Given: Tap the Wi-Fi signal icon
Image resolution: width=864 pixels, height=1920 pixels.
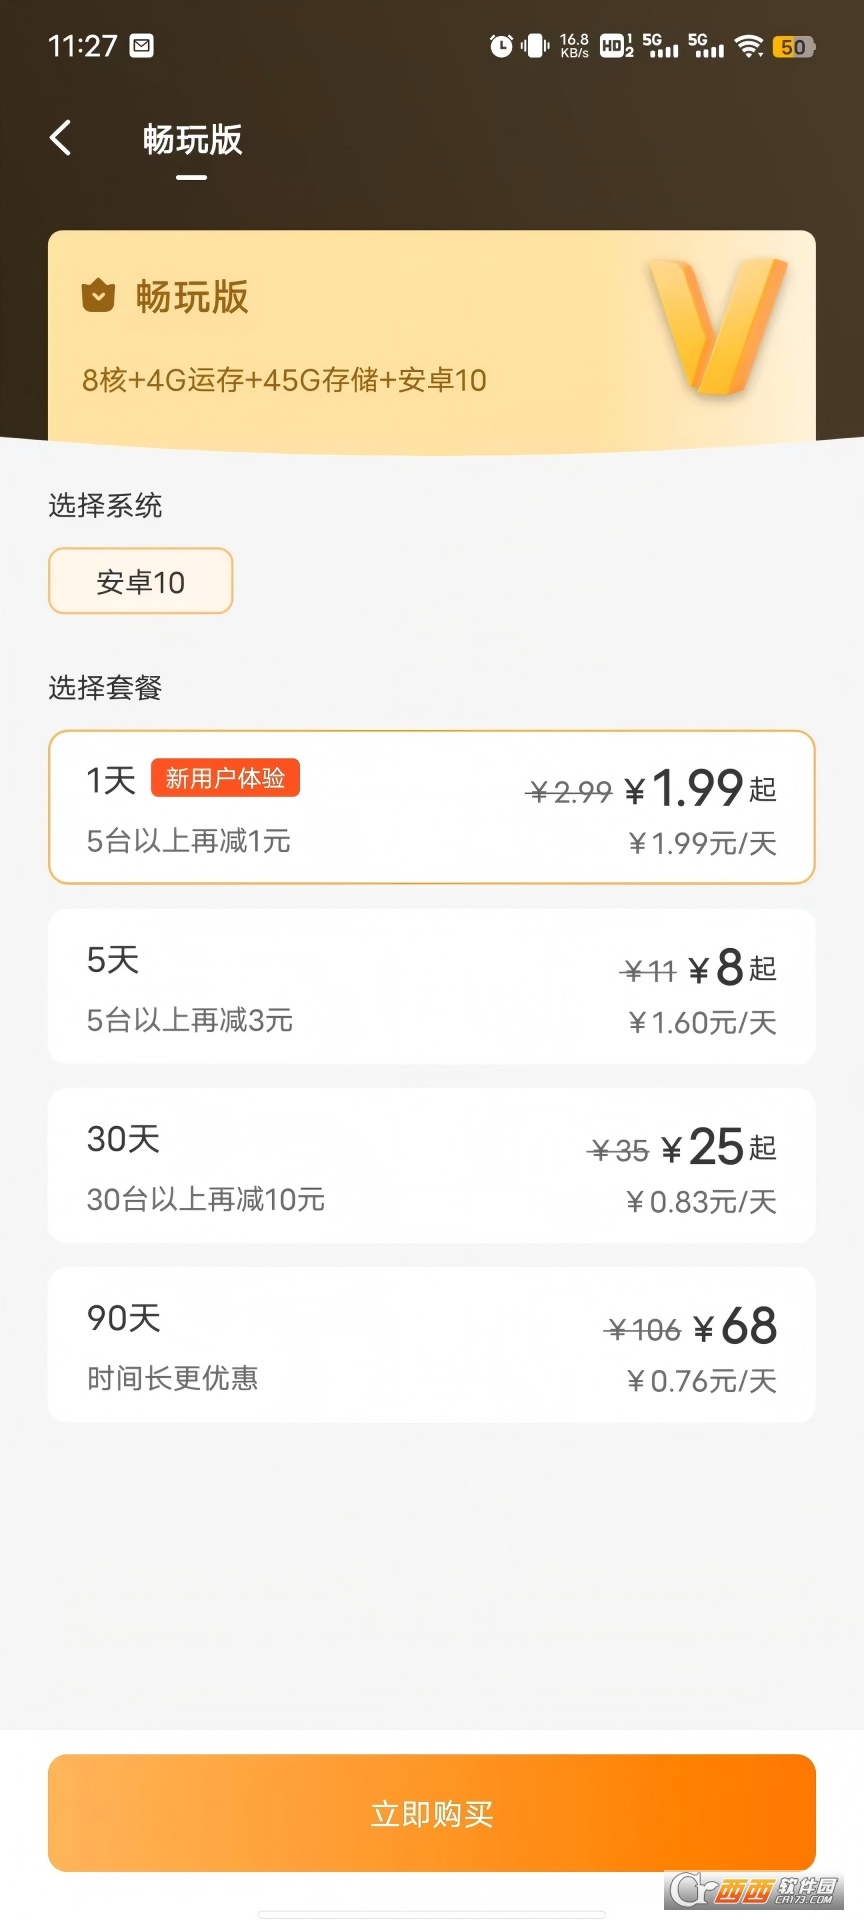Looking at the screenshot, I should coord(748,46).
